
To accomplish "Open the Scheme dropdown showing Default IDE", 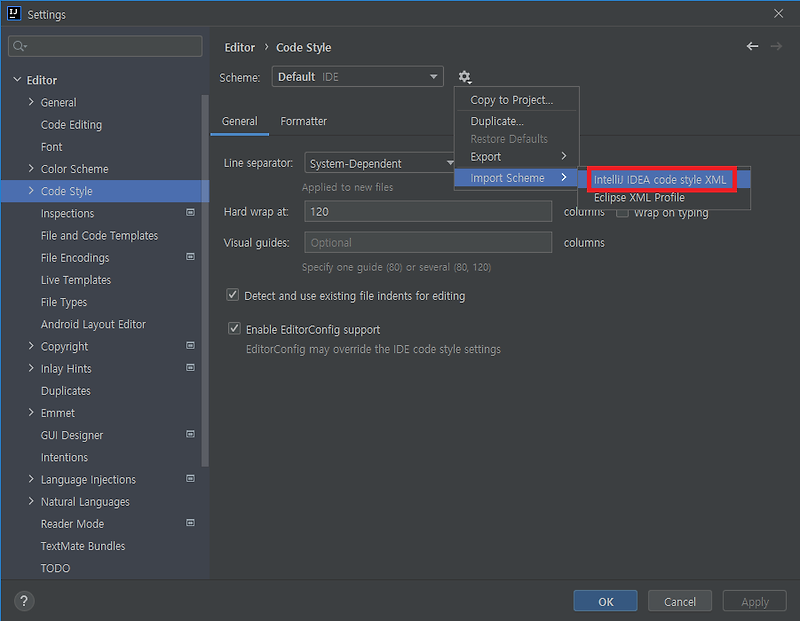I will click(x=357, y=76).
